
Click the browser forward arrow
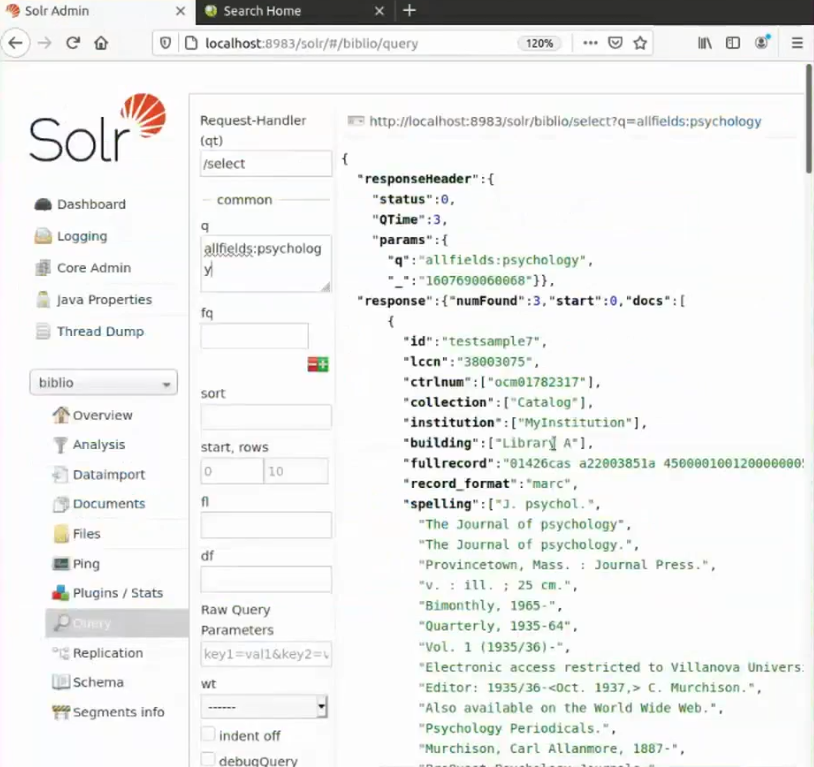pyautogui.click(x=45, y=43)
